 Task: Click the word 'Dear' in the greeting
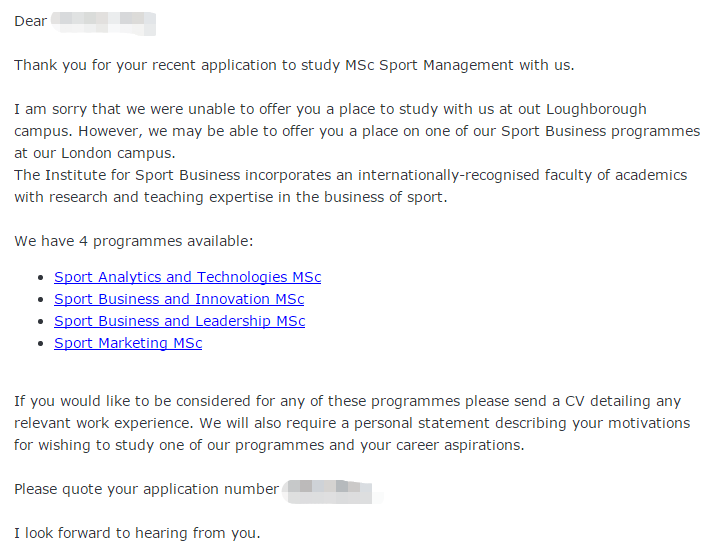tap(31, 21)
